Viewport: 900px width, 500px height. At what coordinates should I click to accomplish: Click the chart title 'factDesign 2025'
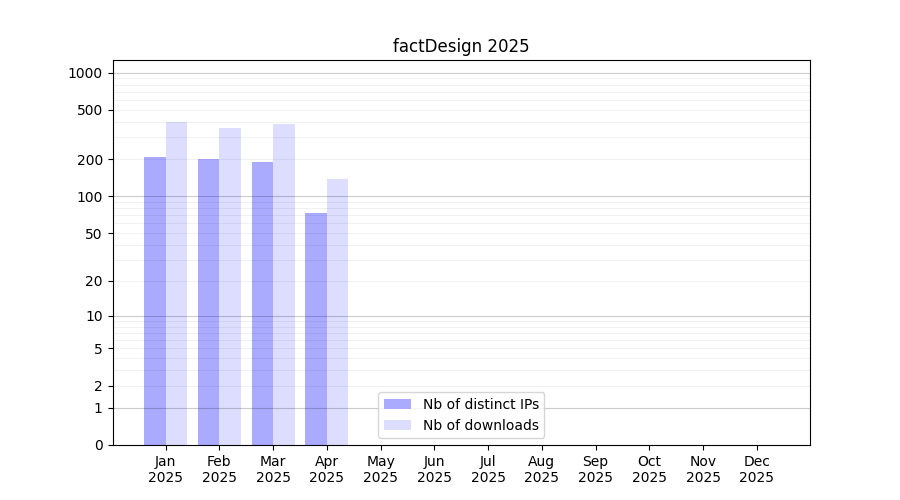click(x=461, y=46)
